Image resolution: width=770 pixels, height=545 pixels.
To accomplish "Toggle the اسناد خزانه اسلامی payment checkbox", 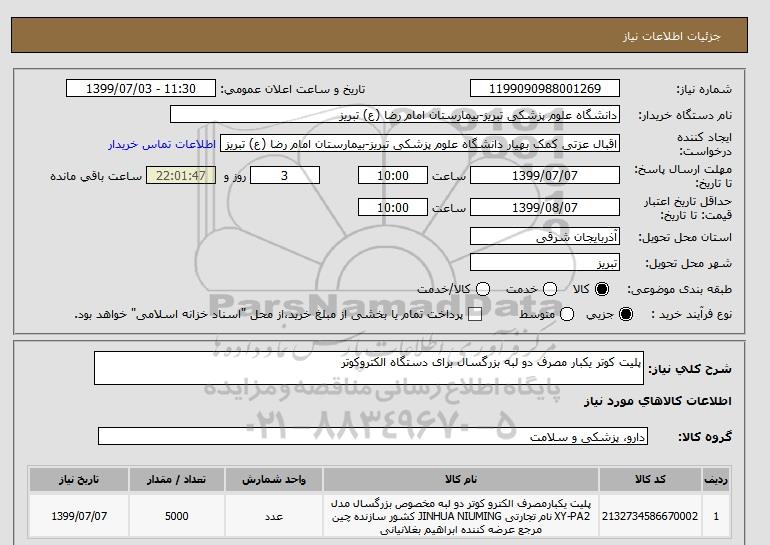I will coord(475,315).
